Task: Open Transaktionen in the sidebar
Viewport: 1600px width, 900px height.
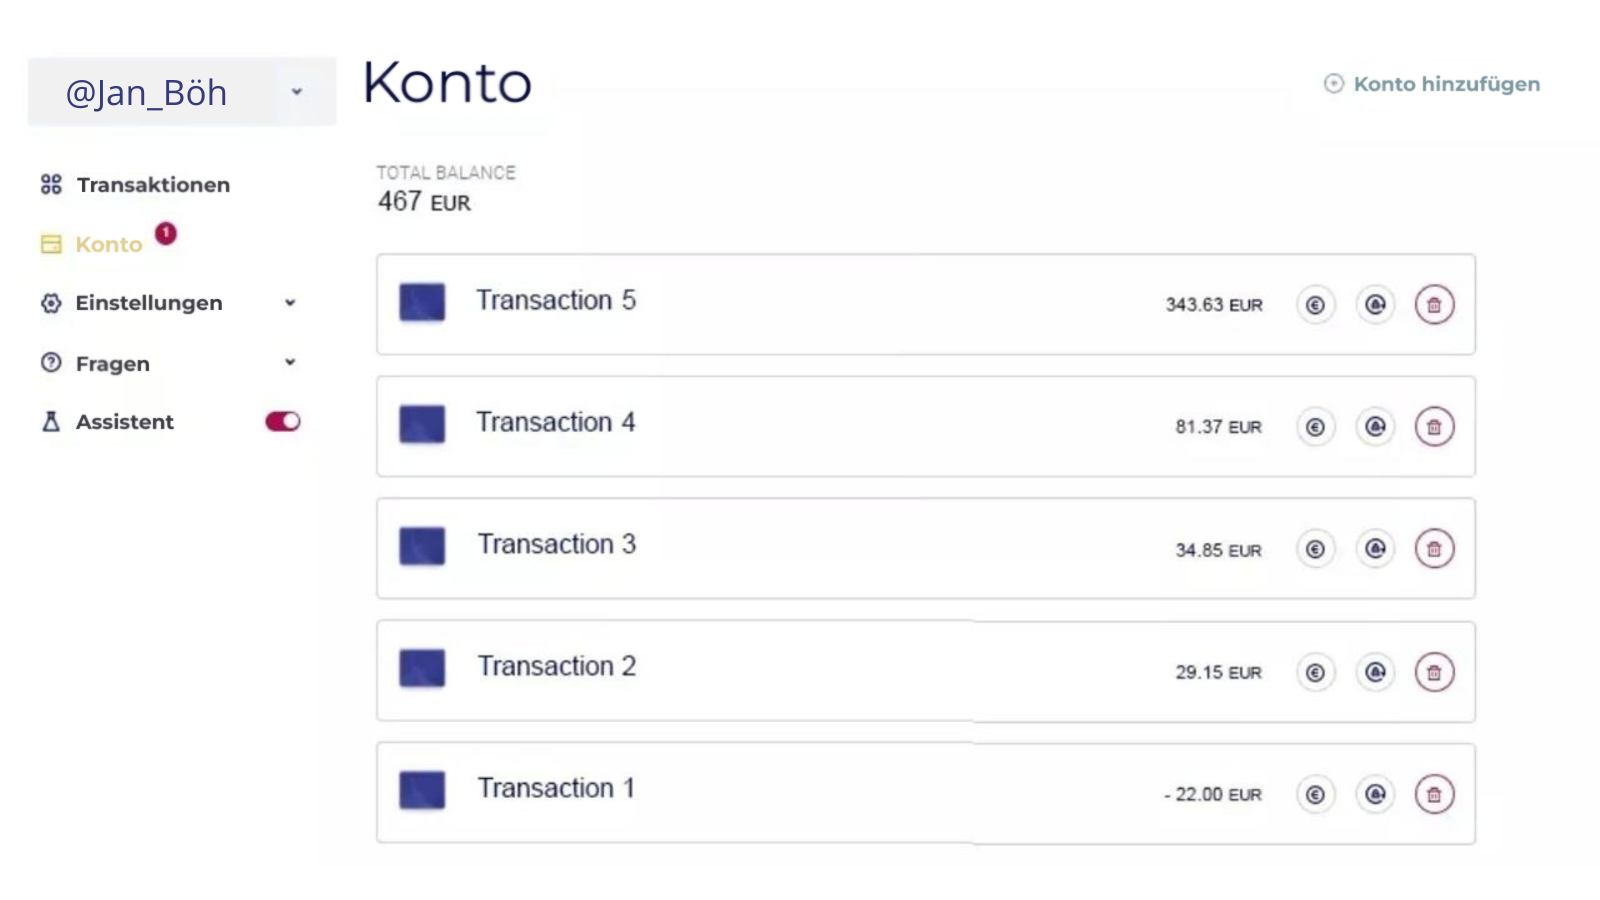Action: [x=152, y=185]
